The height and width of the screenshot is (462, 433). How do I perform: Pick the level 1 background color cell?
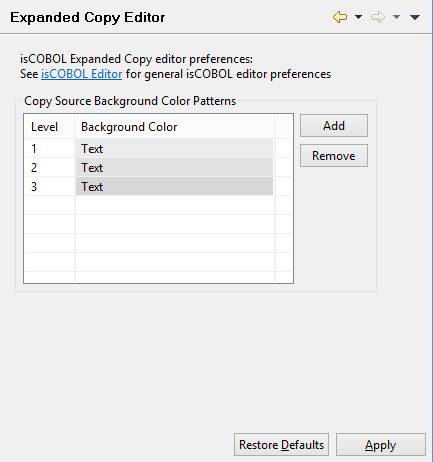point(174,149)
